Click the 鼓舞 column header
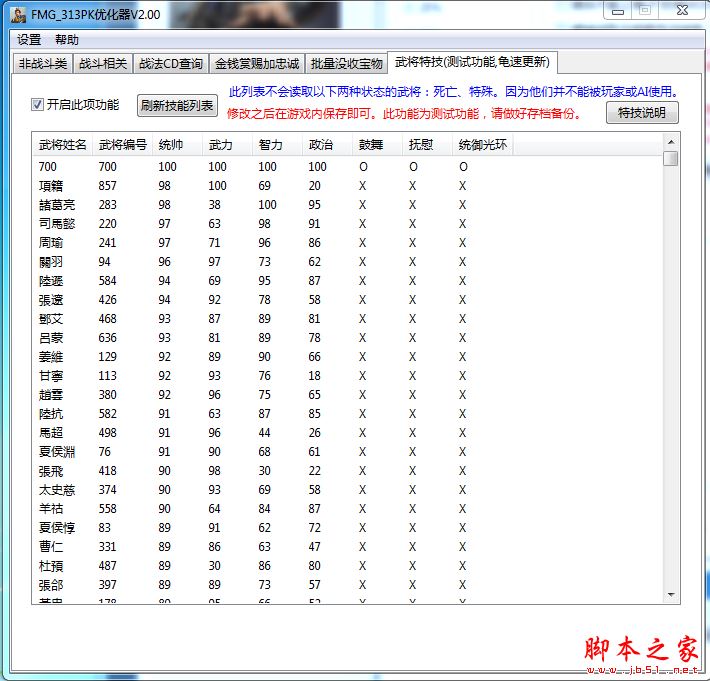 pos(377,145)
